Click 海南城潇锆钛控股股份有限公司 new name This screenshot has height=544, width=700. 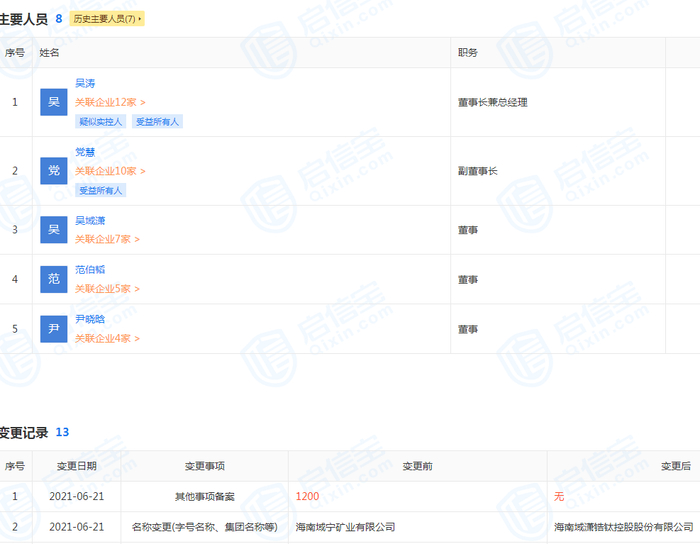click(x=624, y=527)
